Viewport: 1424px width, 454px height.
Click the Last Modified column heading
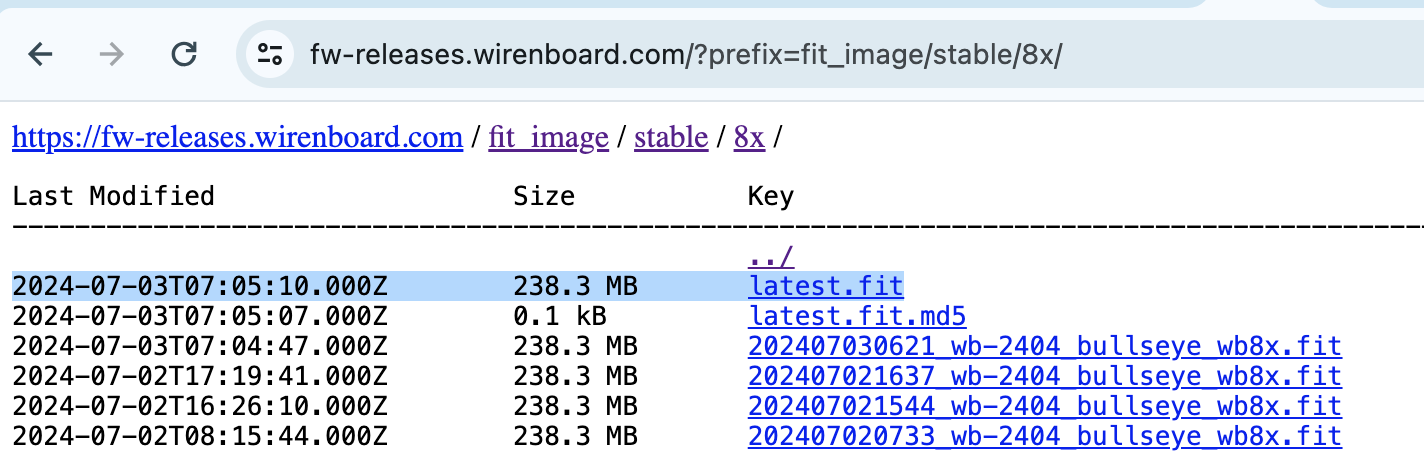pos(113,196)
